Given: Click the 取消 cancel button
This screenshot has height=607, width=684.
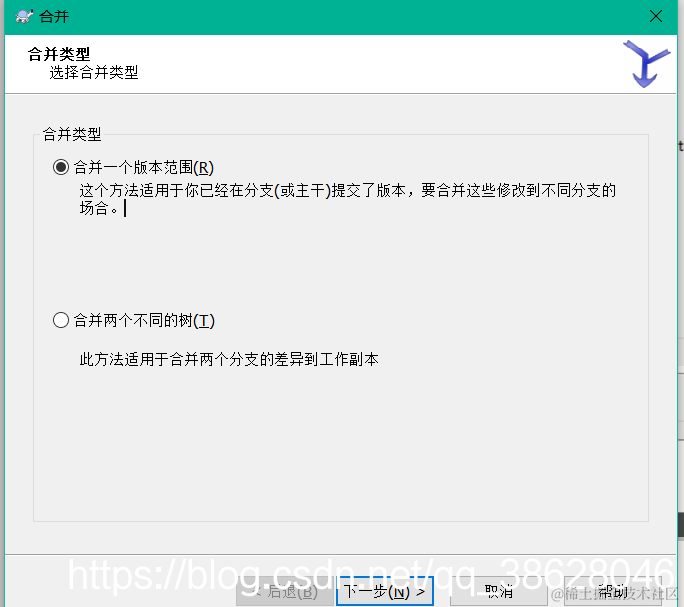Looking at the screenshot, I should [x=499, y=592].
